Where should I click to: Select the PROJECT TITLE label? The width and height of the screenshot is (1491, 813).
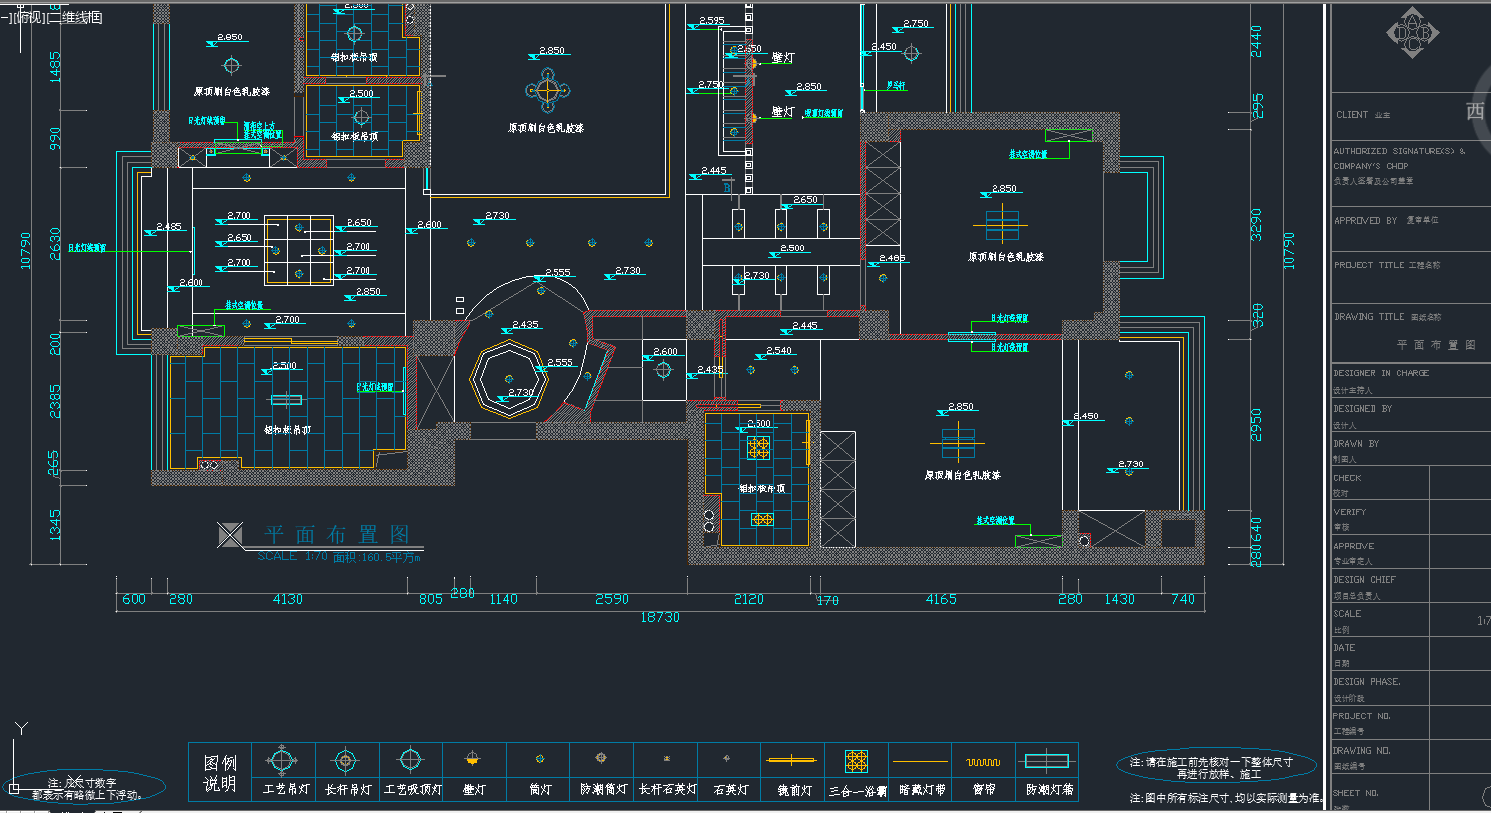point(1369,265)
